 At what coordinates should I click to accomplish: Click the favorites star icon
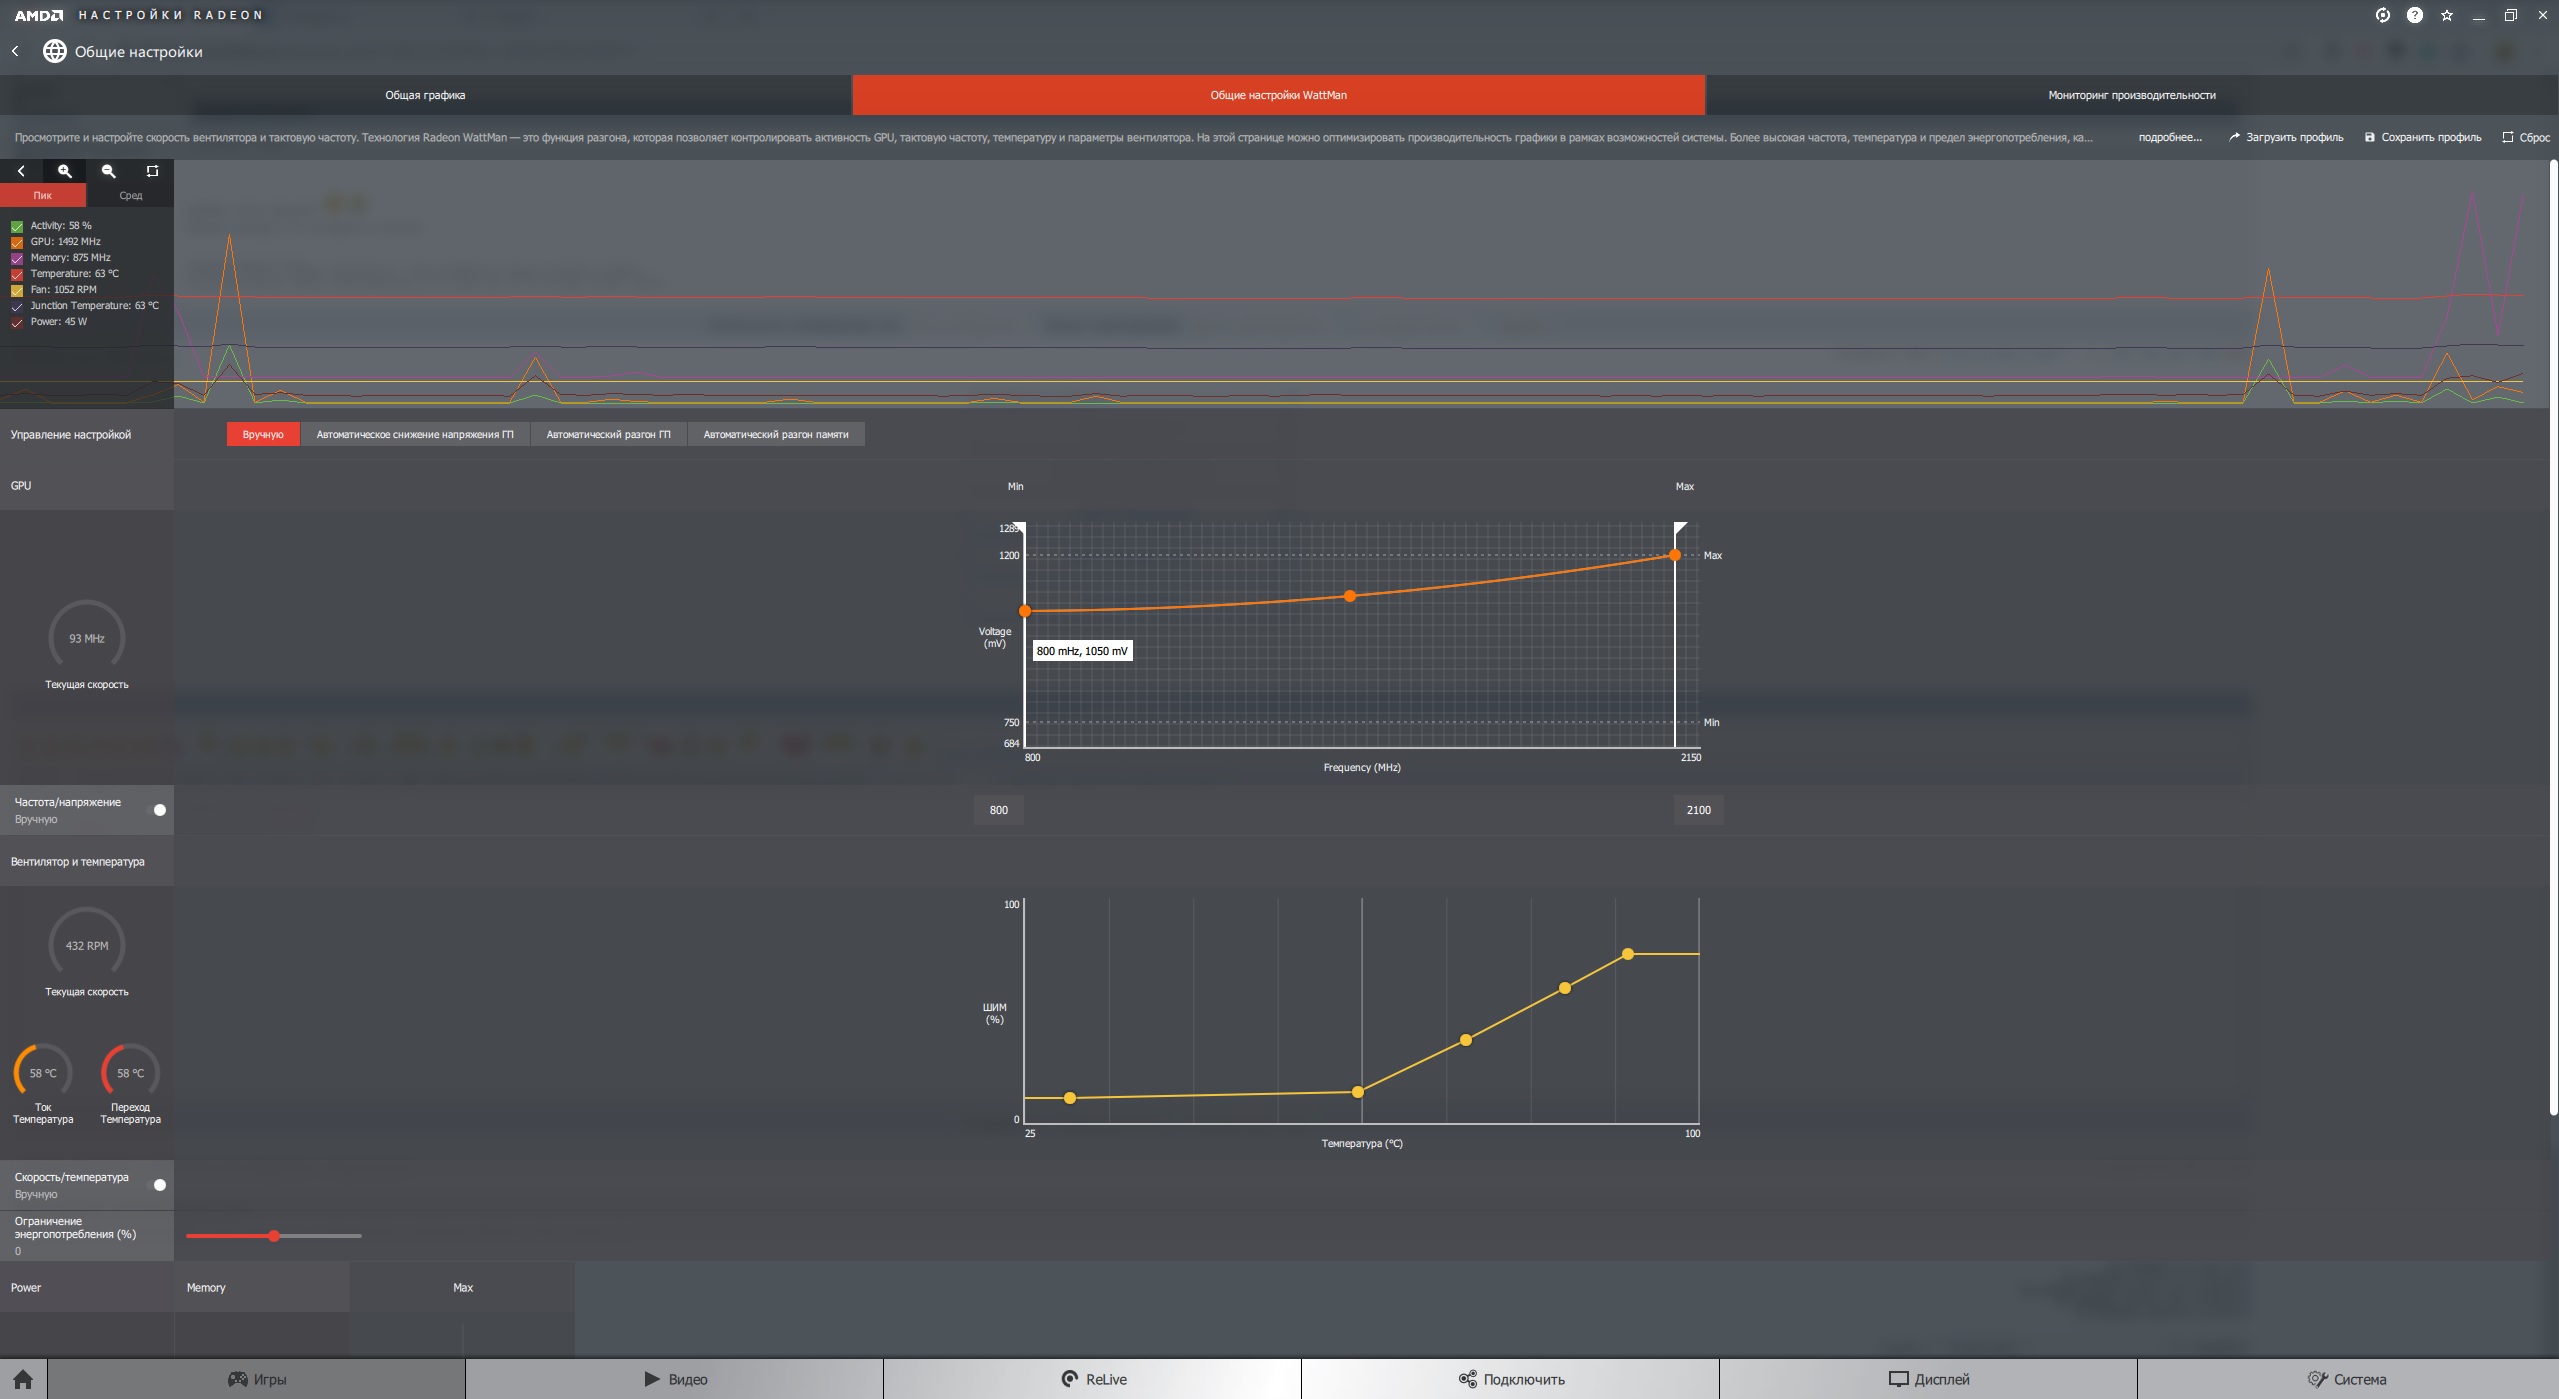(x=2446, y=15)
